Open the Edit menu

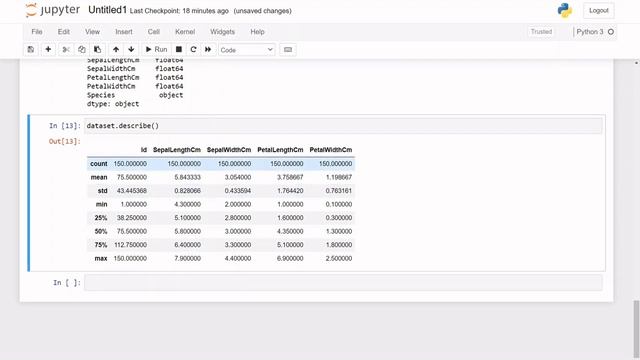tap(64, 31)
